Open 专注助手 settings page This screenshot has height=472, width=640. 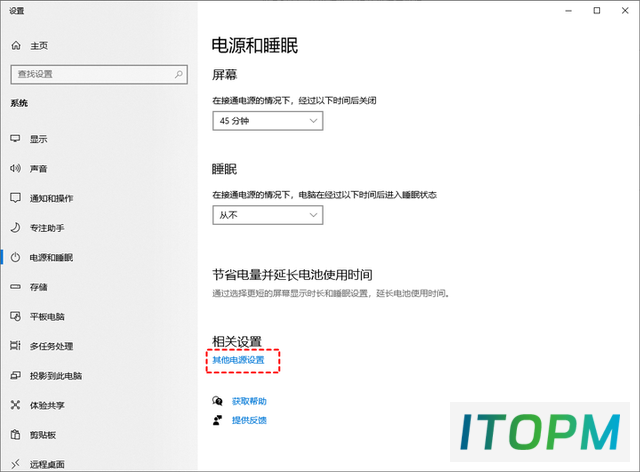[47, 228]
